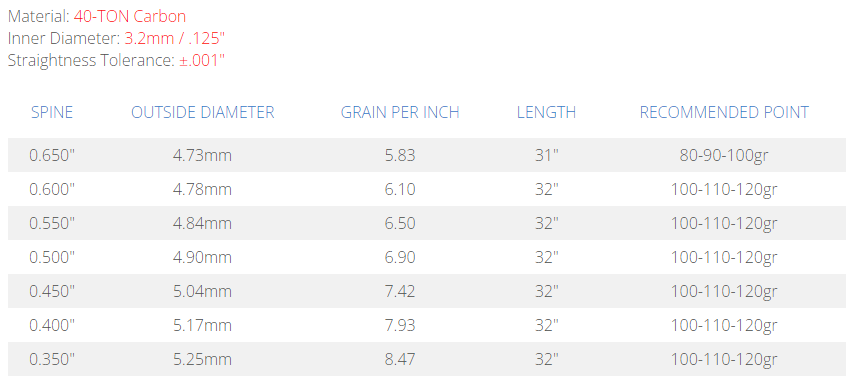Click the ±.001" straightness tolerance value
The width and height of the screenshot is (856, 387).
click(x=202, y=60)
